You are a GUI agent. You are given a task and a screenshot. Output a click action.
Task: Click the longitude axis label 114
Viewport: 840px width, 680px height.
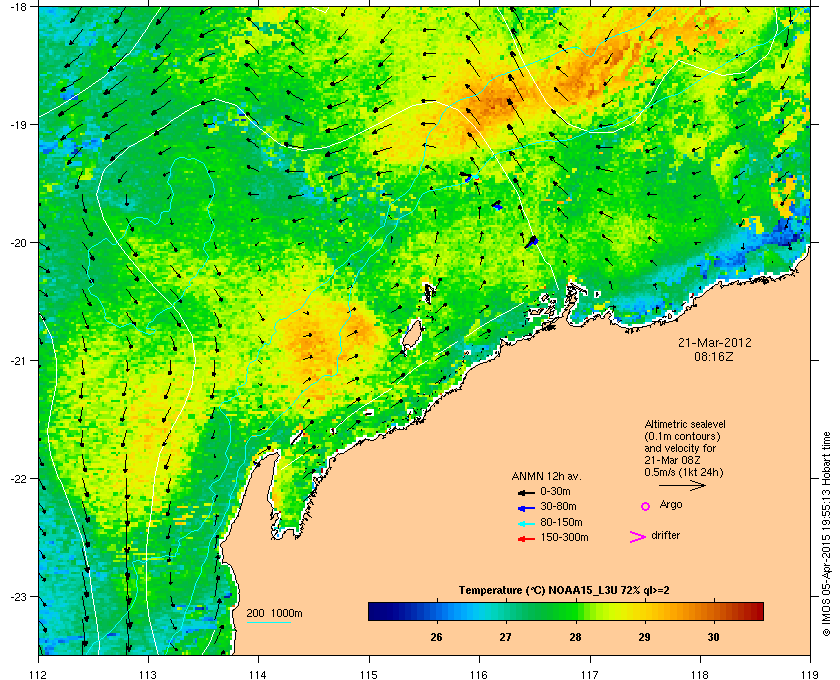pos(258,675)
